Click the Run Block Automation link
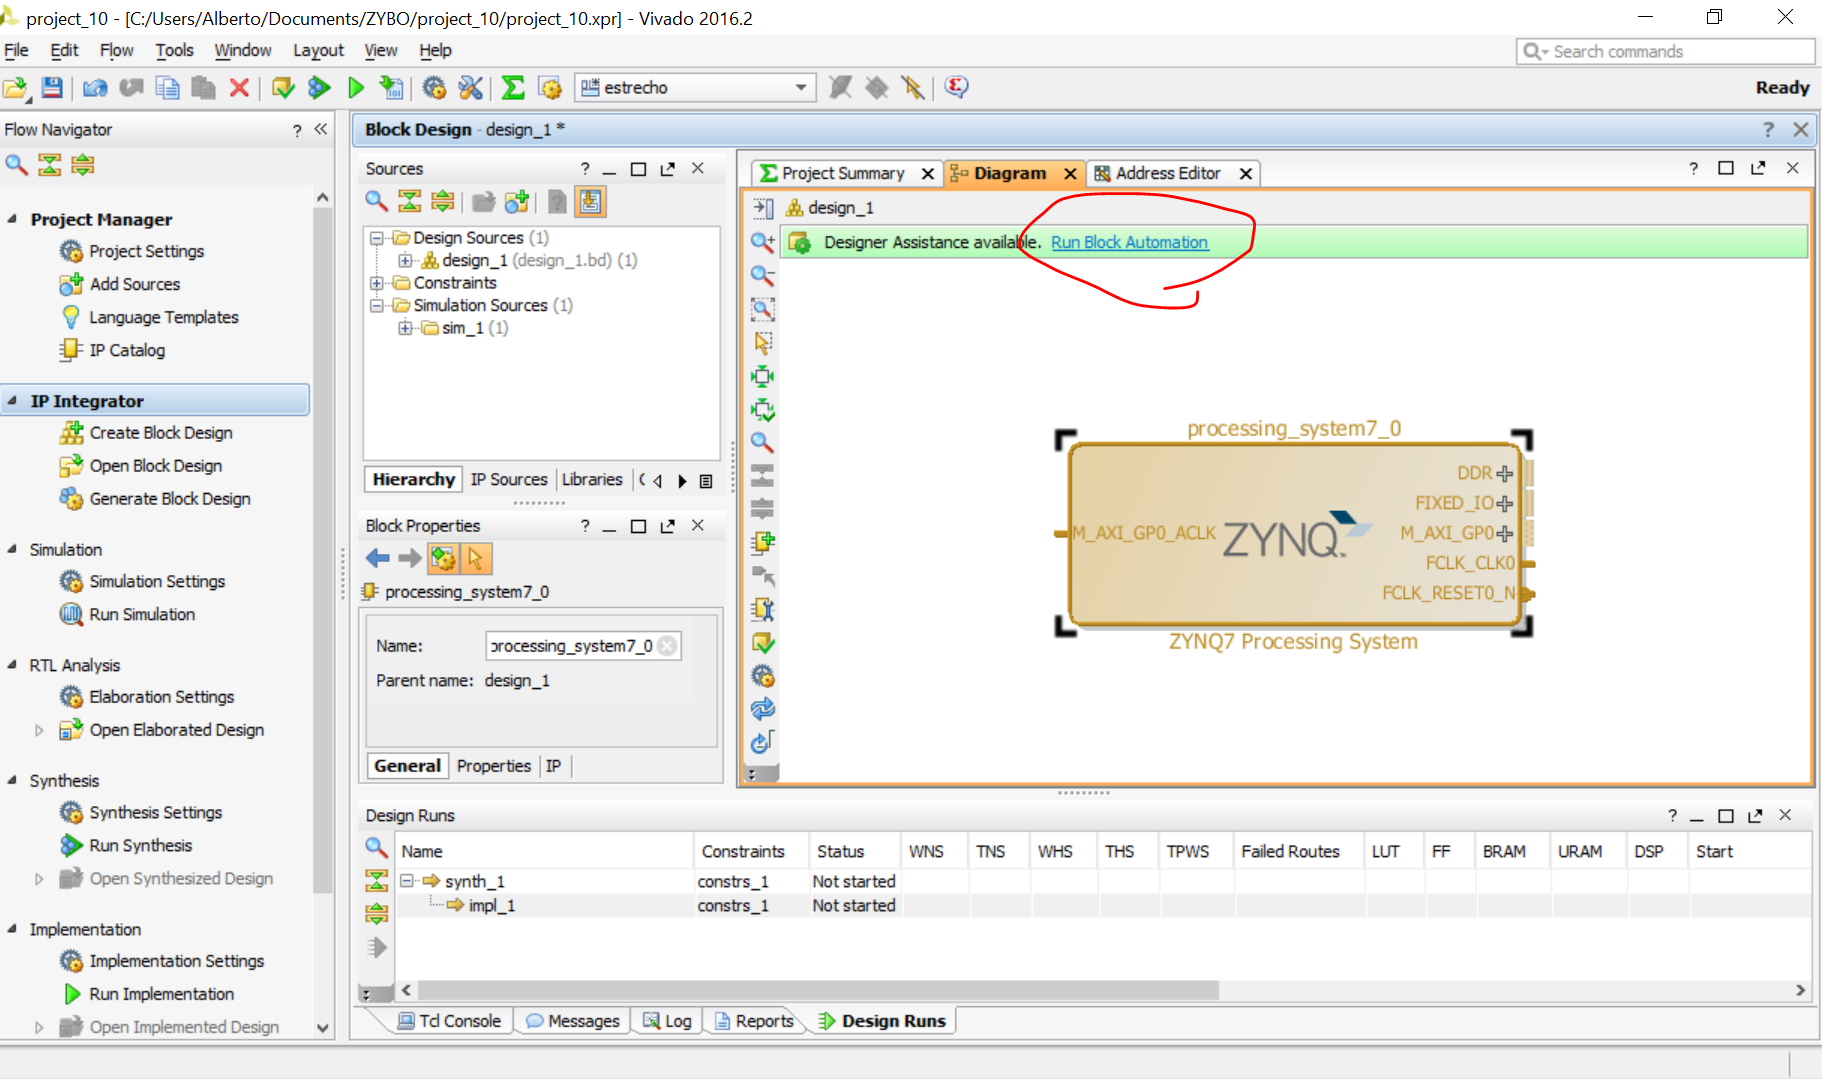The width and height of the screenshot is (1822, 1079). pos(1129,242)
